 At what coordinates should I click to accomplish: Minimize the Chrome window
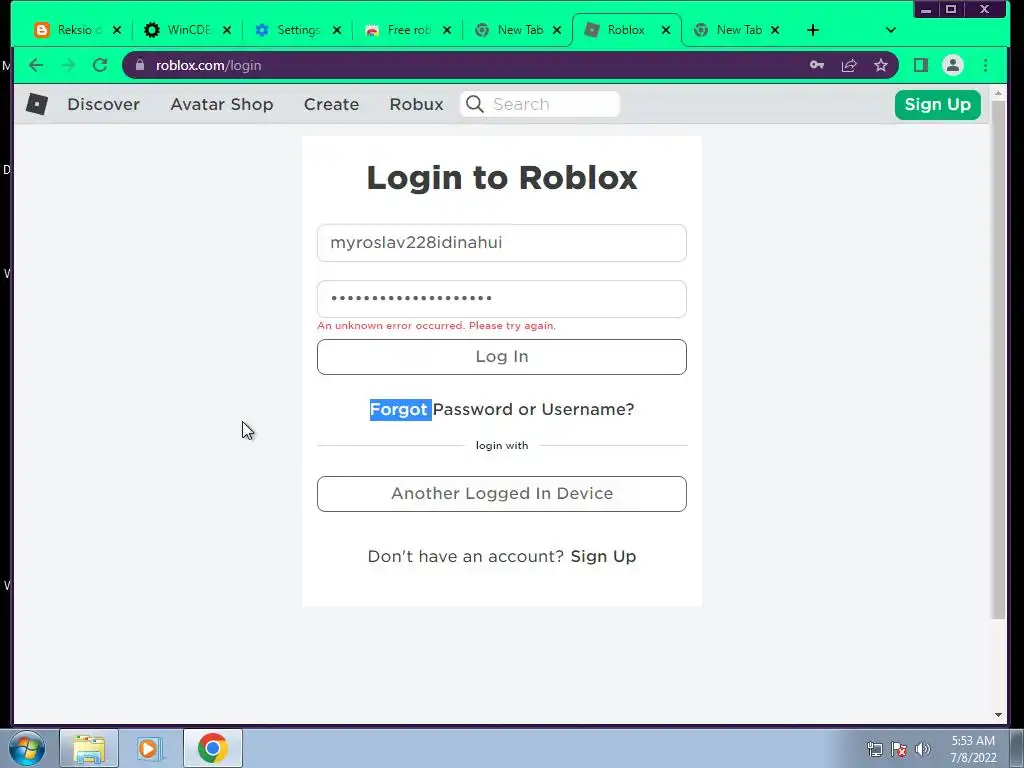926,9
